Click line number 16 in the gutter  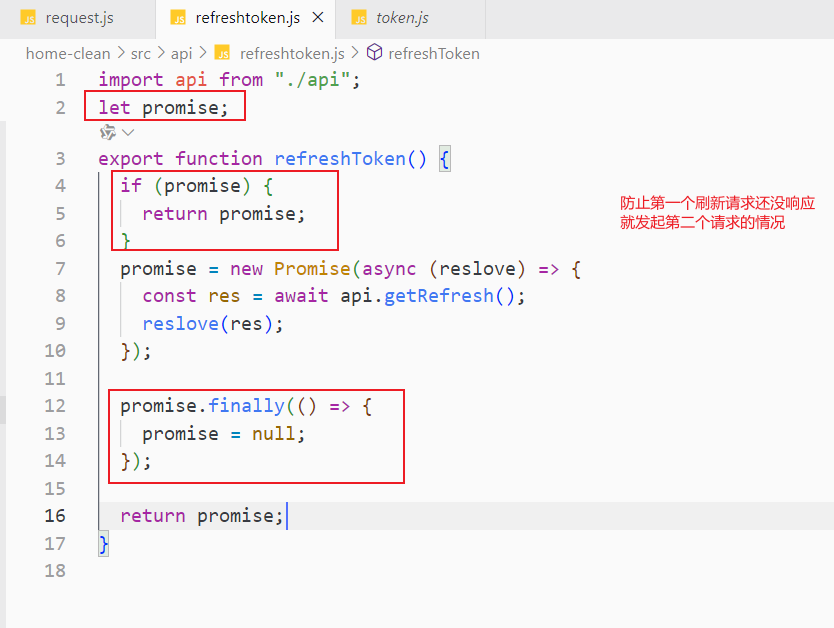click(x=55, y=516)
